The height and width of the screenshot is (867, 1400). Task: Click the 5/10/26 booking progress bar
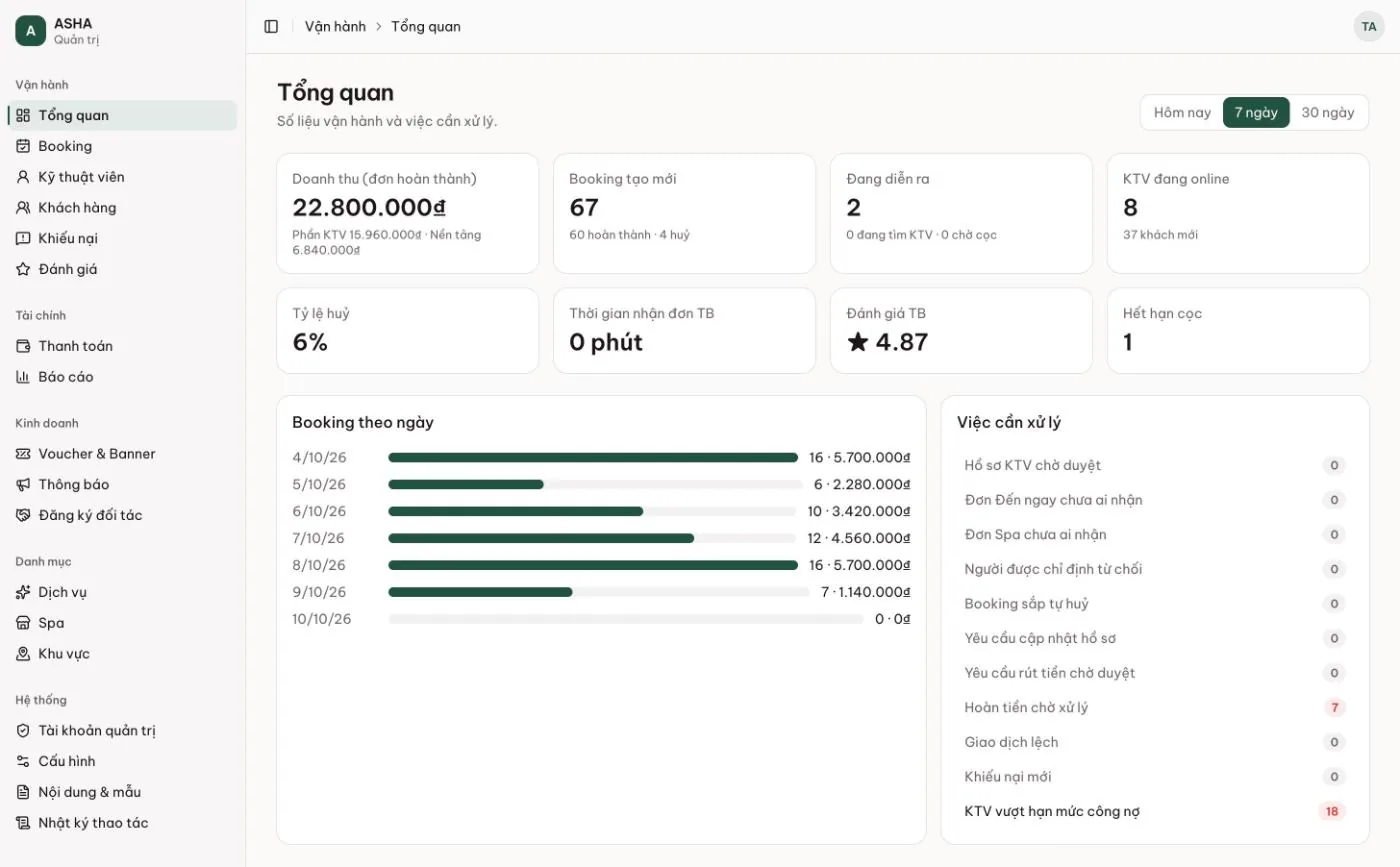pos(593,484)
